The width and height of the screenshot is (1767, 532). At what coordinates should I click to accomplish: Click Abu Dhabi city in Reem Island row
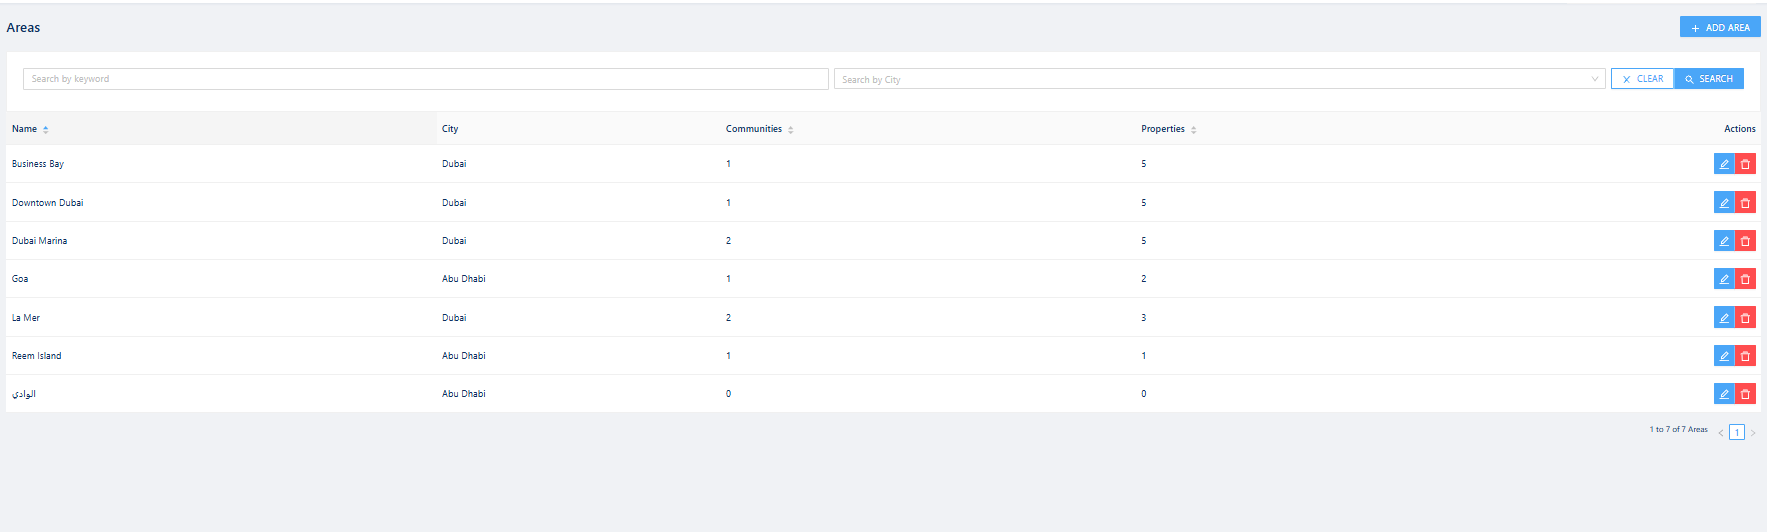(x=464, y=356)
